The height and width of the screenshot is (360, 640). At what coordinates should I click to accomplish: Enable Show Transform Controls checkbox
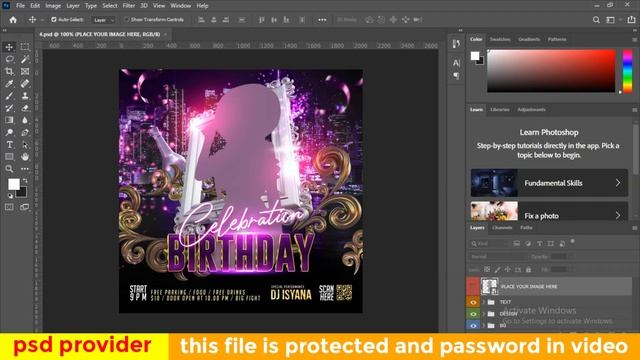point(126,20)
